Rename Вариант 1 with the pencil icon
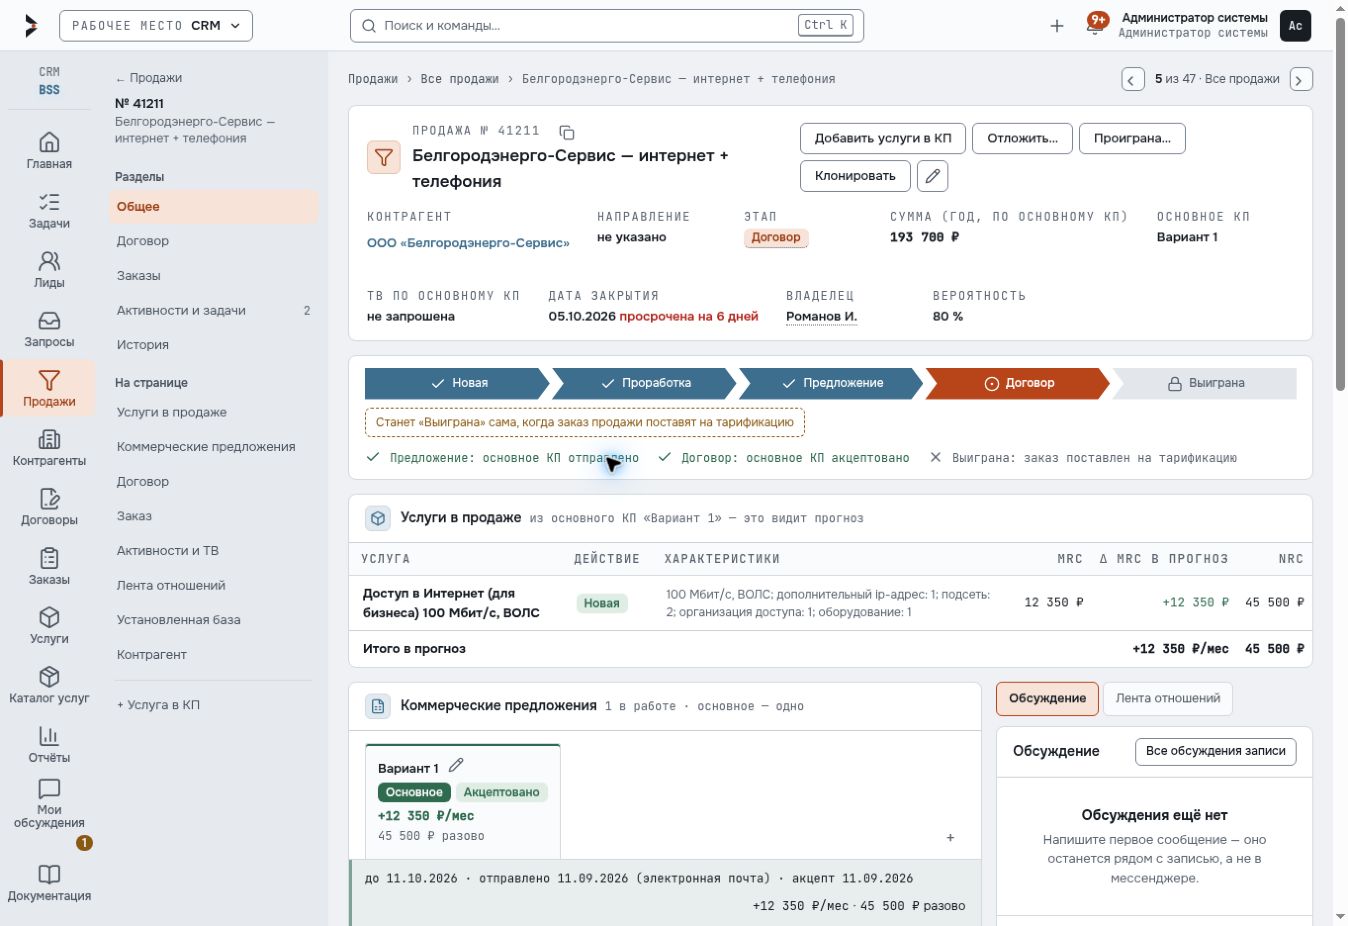Screen dimensions: 1348x926 click(x=456, y=766)
